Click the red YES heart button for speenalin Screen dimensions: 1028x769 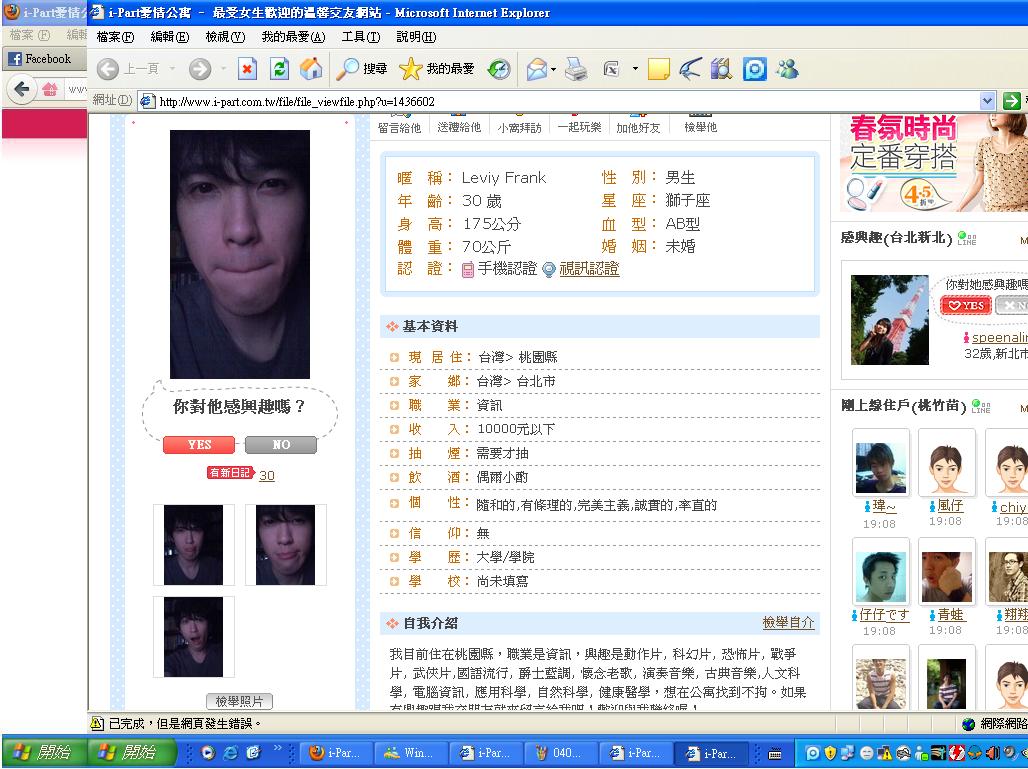pyautogui.click(x=966, y=306)
